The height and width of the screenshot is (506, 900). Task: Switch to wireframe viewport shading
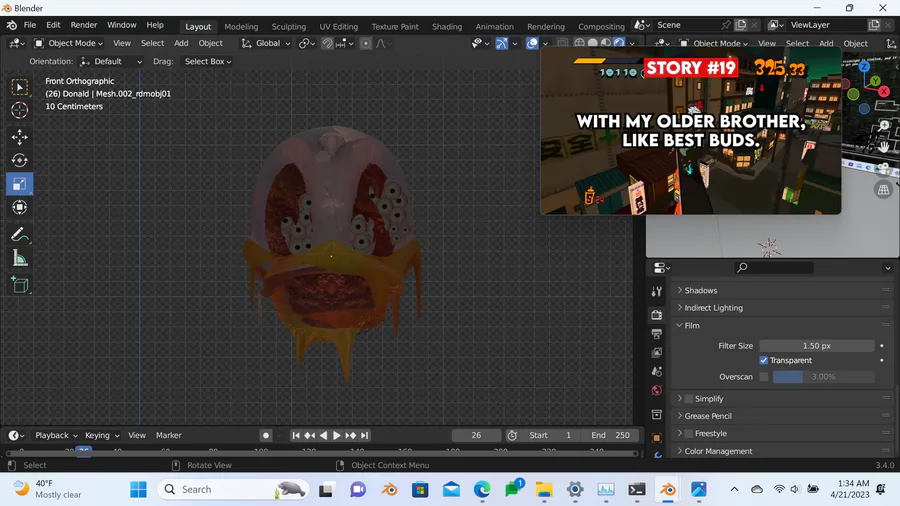[x=579, y=43]
